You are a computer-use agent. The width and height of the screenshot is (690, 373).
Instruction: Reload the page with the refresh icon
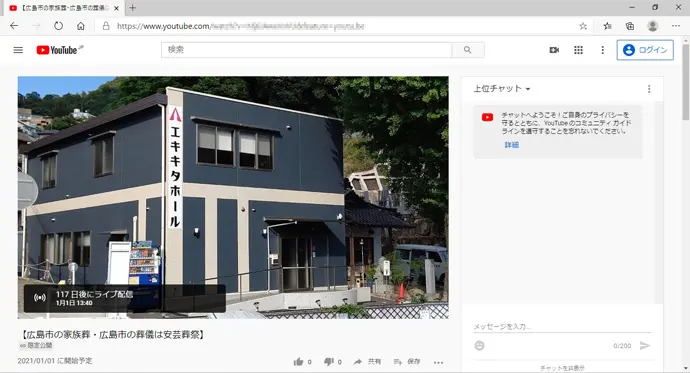(59, 26)
